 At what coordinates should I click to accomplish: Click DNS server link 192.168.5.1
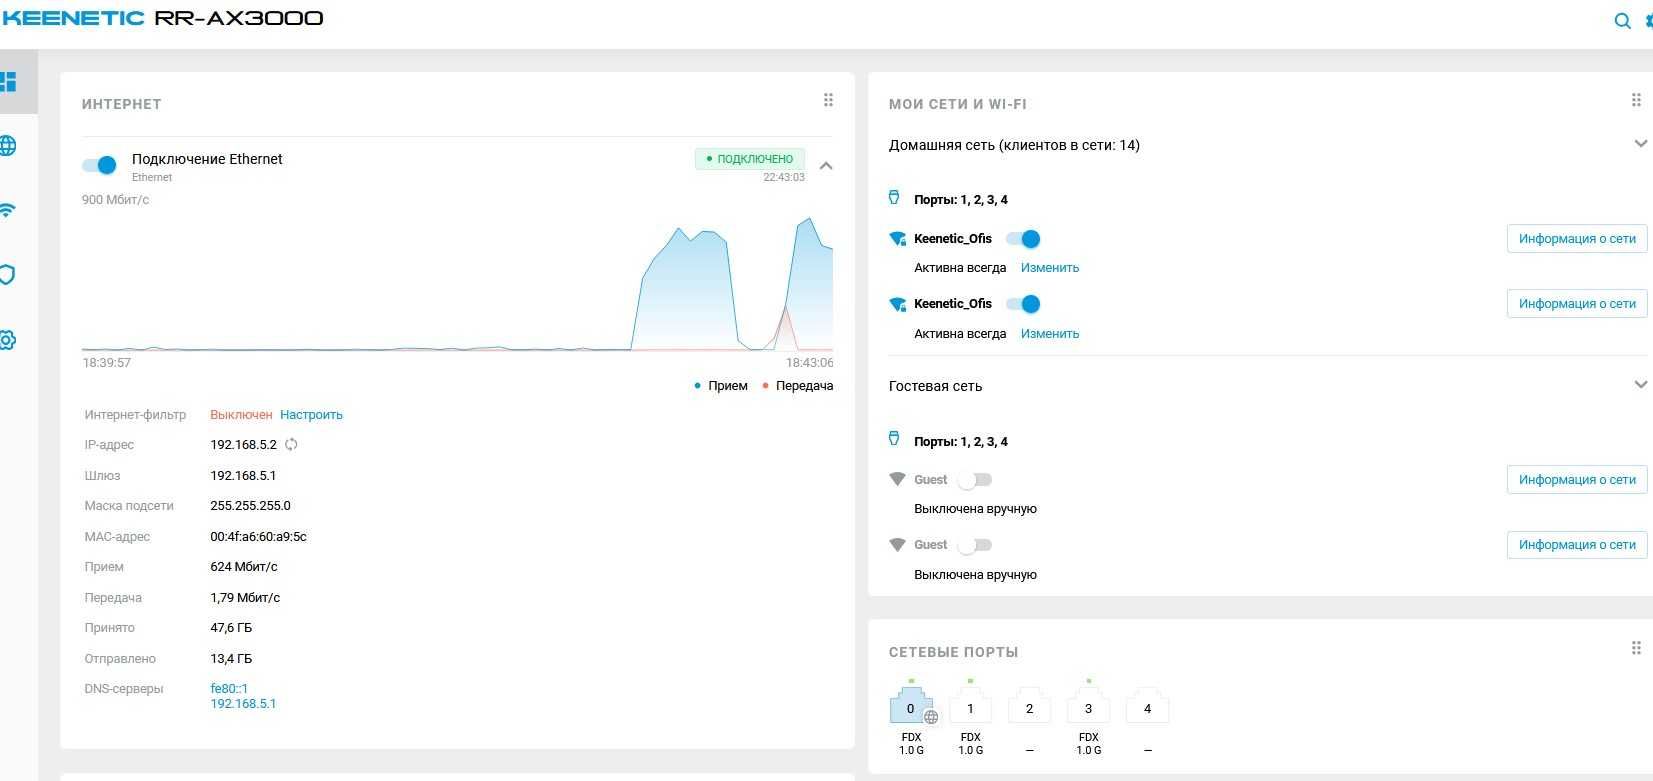243,704
